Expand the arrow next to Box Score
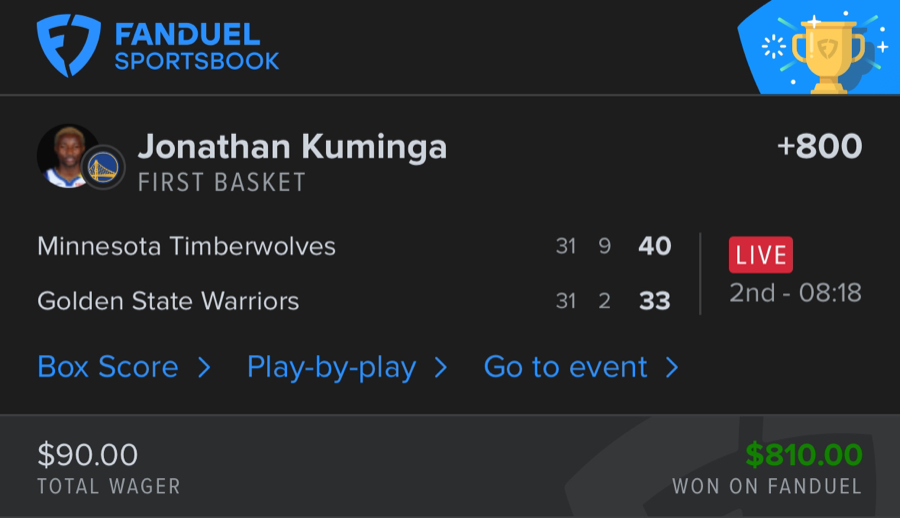The image size is (900, 518). [x=204, y=368]
